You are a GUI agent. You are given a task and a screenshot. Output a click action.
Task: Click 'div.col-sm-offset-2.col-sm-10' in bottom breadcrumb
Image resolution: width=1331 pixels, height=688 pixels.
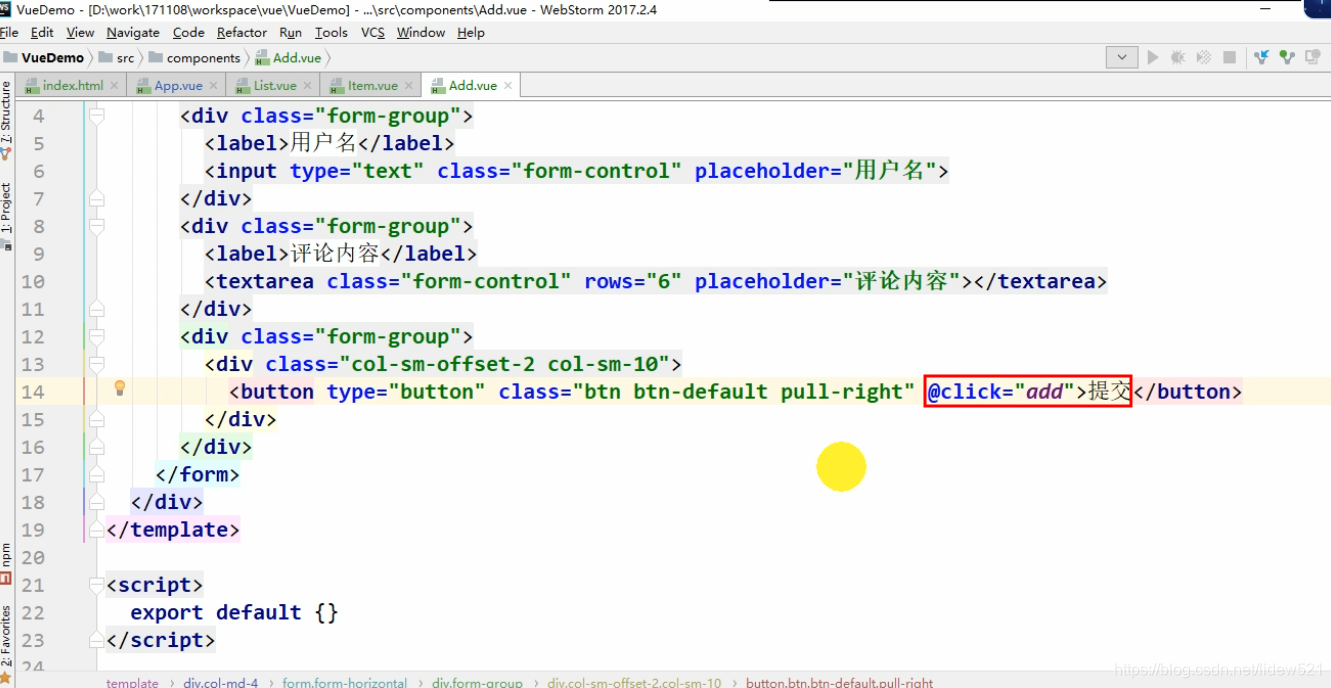point(634,682)
